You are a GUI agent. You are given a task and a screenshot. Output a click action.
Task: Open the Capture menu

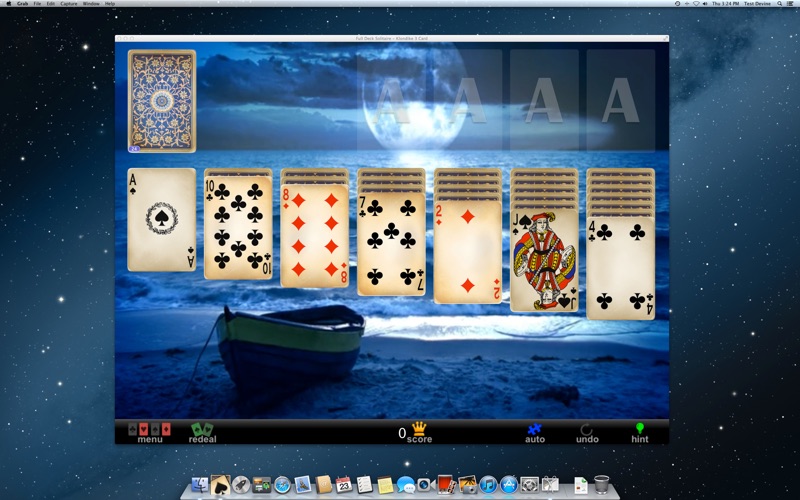click(x=68, y=4)
